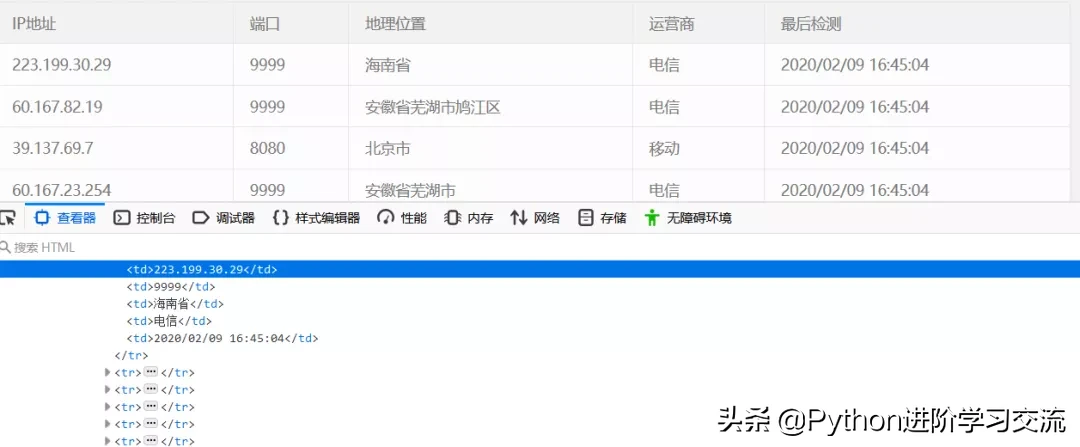The width and height of the screenshot is (1080, 447).
Task: Click the 样式编辑器 curly braces icon
Action: pyautogui.click(x=281, y=217)
